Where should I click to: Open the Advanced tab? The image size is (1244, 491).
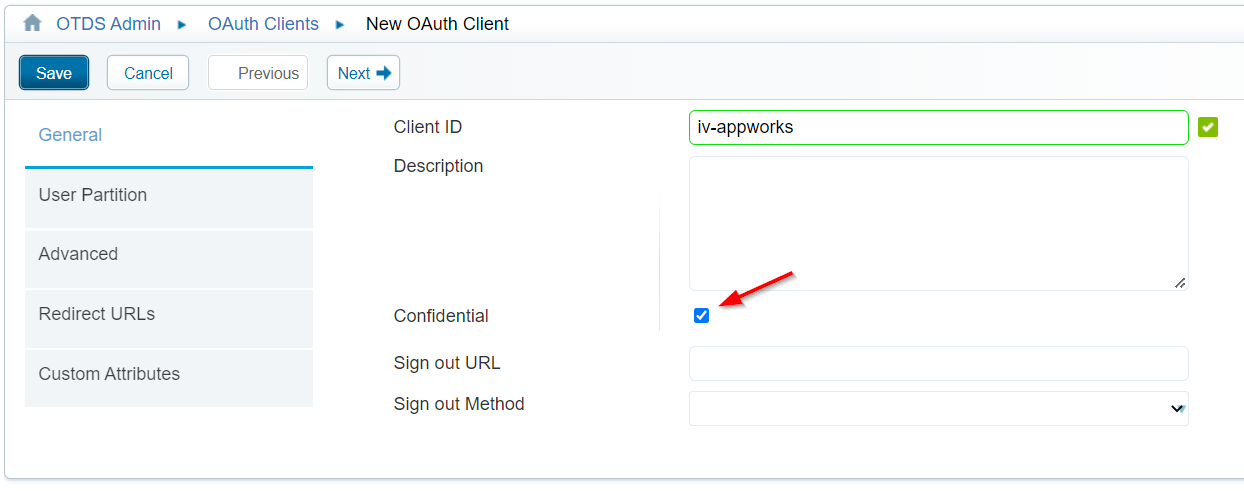[x=168, y=255]
